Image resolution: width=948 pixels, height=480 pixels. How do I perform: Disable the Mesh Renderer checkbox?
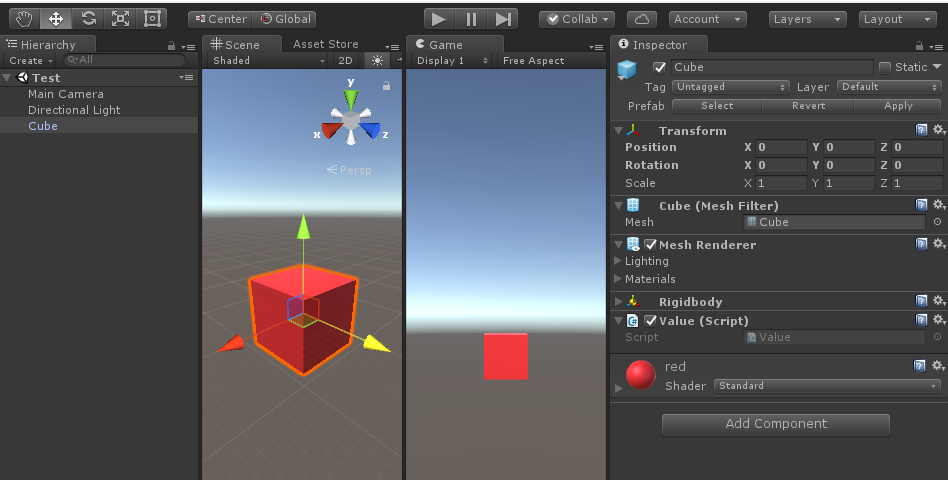click(651, 245)
